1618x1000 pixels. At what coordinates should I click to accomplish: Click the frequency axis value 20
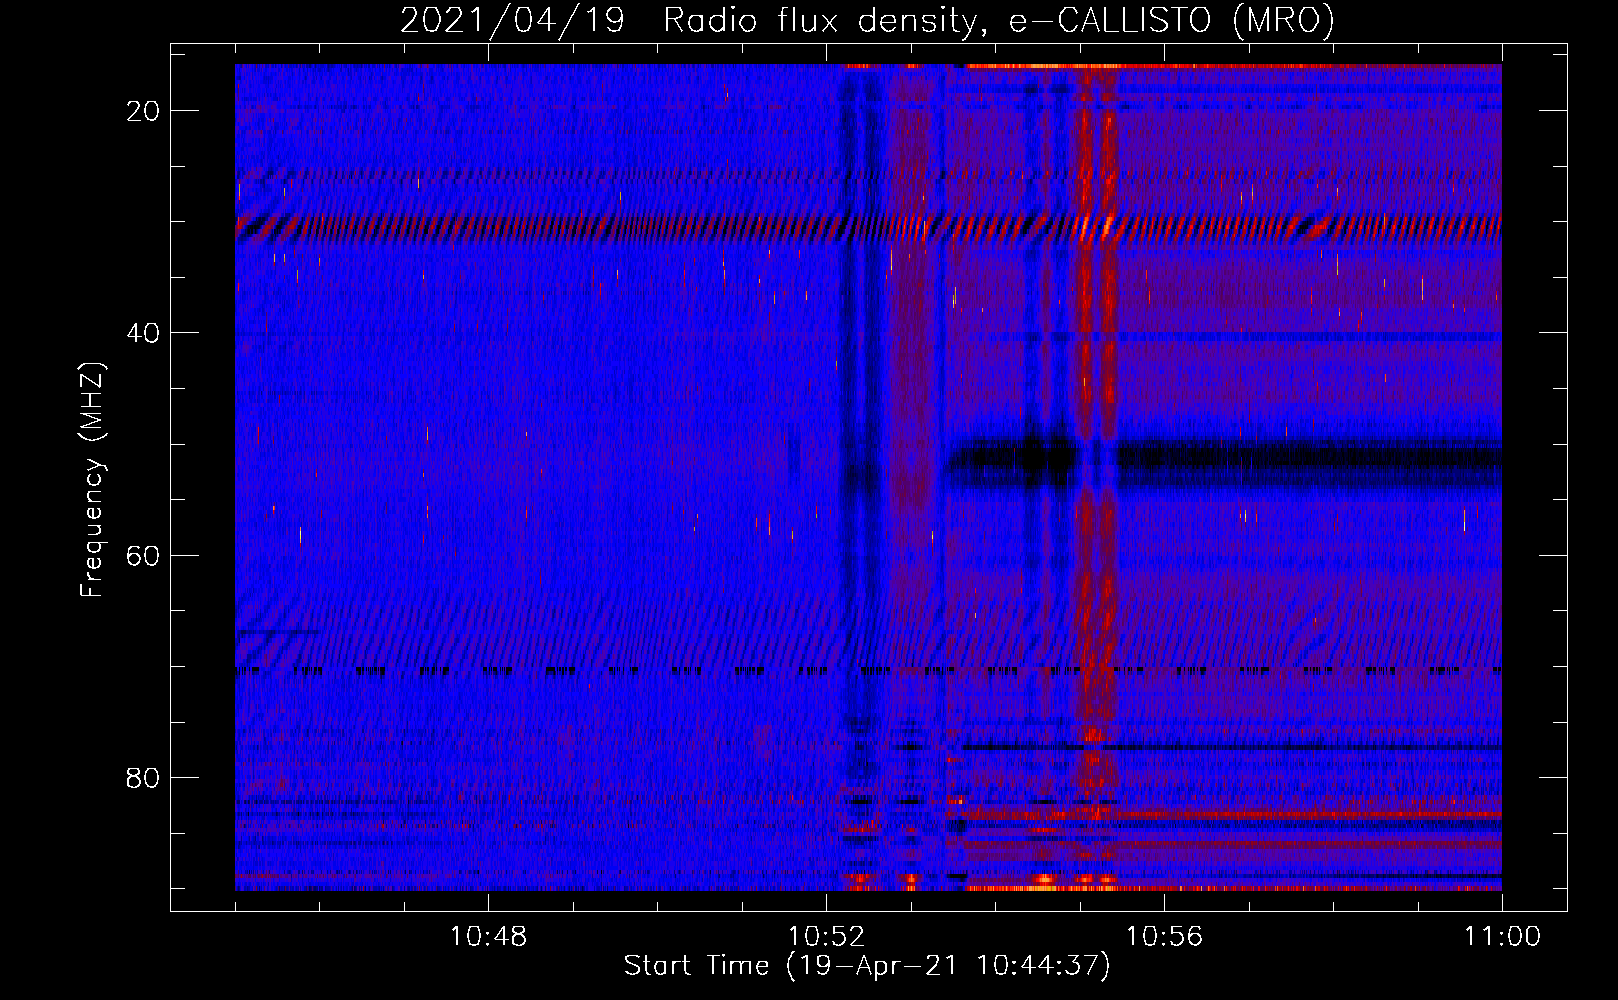click(143, 111)
